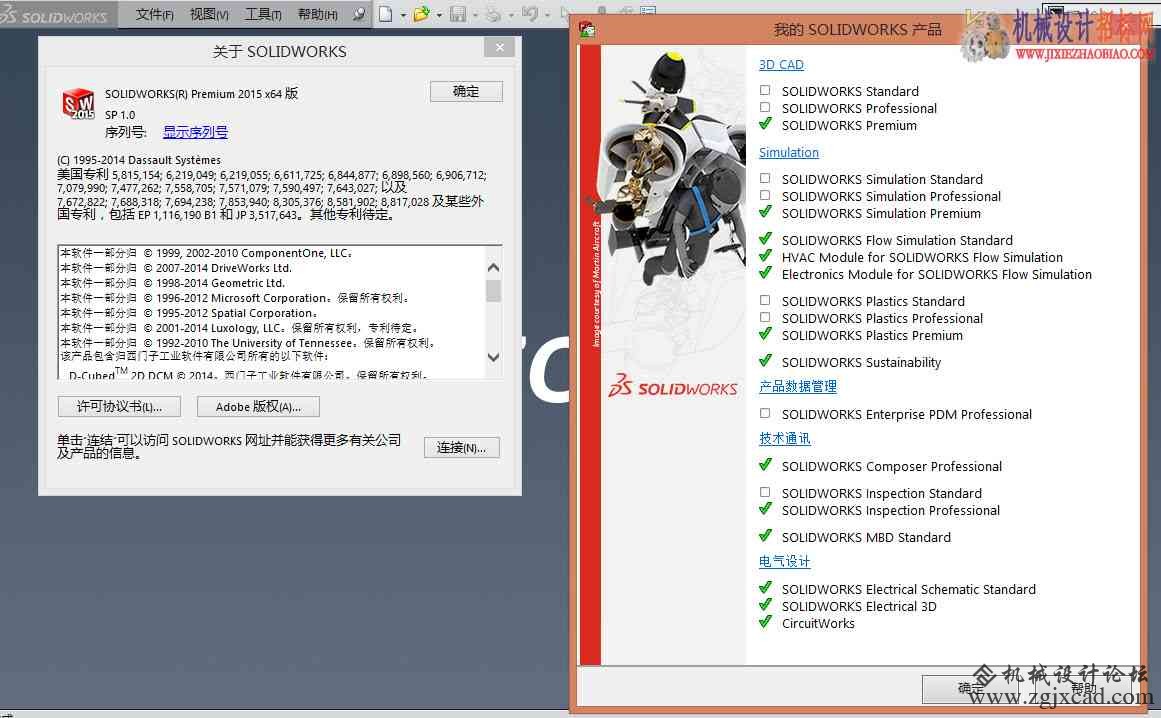Image resolution: width=1161 pixels, height=718 pixels.
Task: Open the 电气设计 link
Action: (x=784, y=561)
